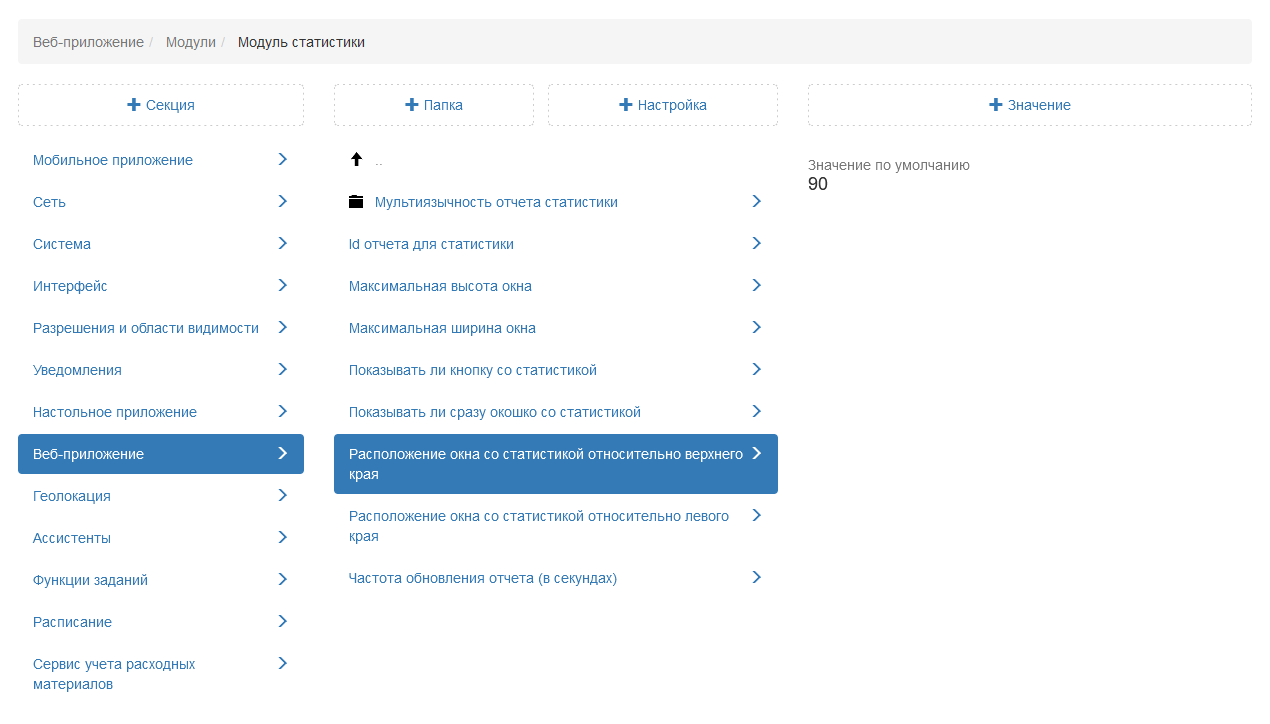
Task: Click the plus icon of Значение button
Action: 995,105
